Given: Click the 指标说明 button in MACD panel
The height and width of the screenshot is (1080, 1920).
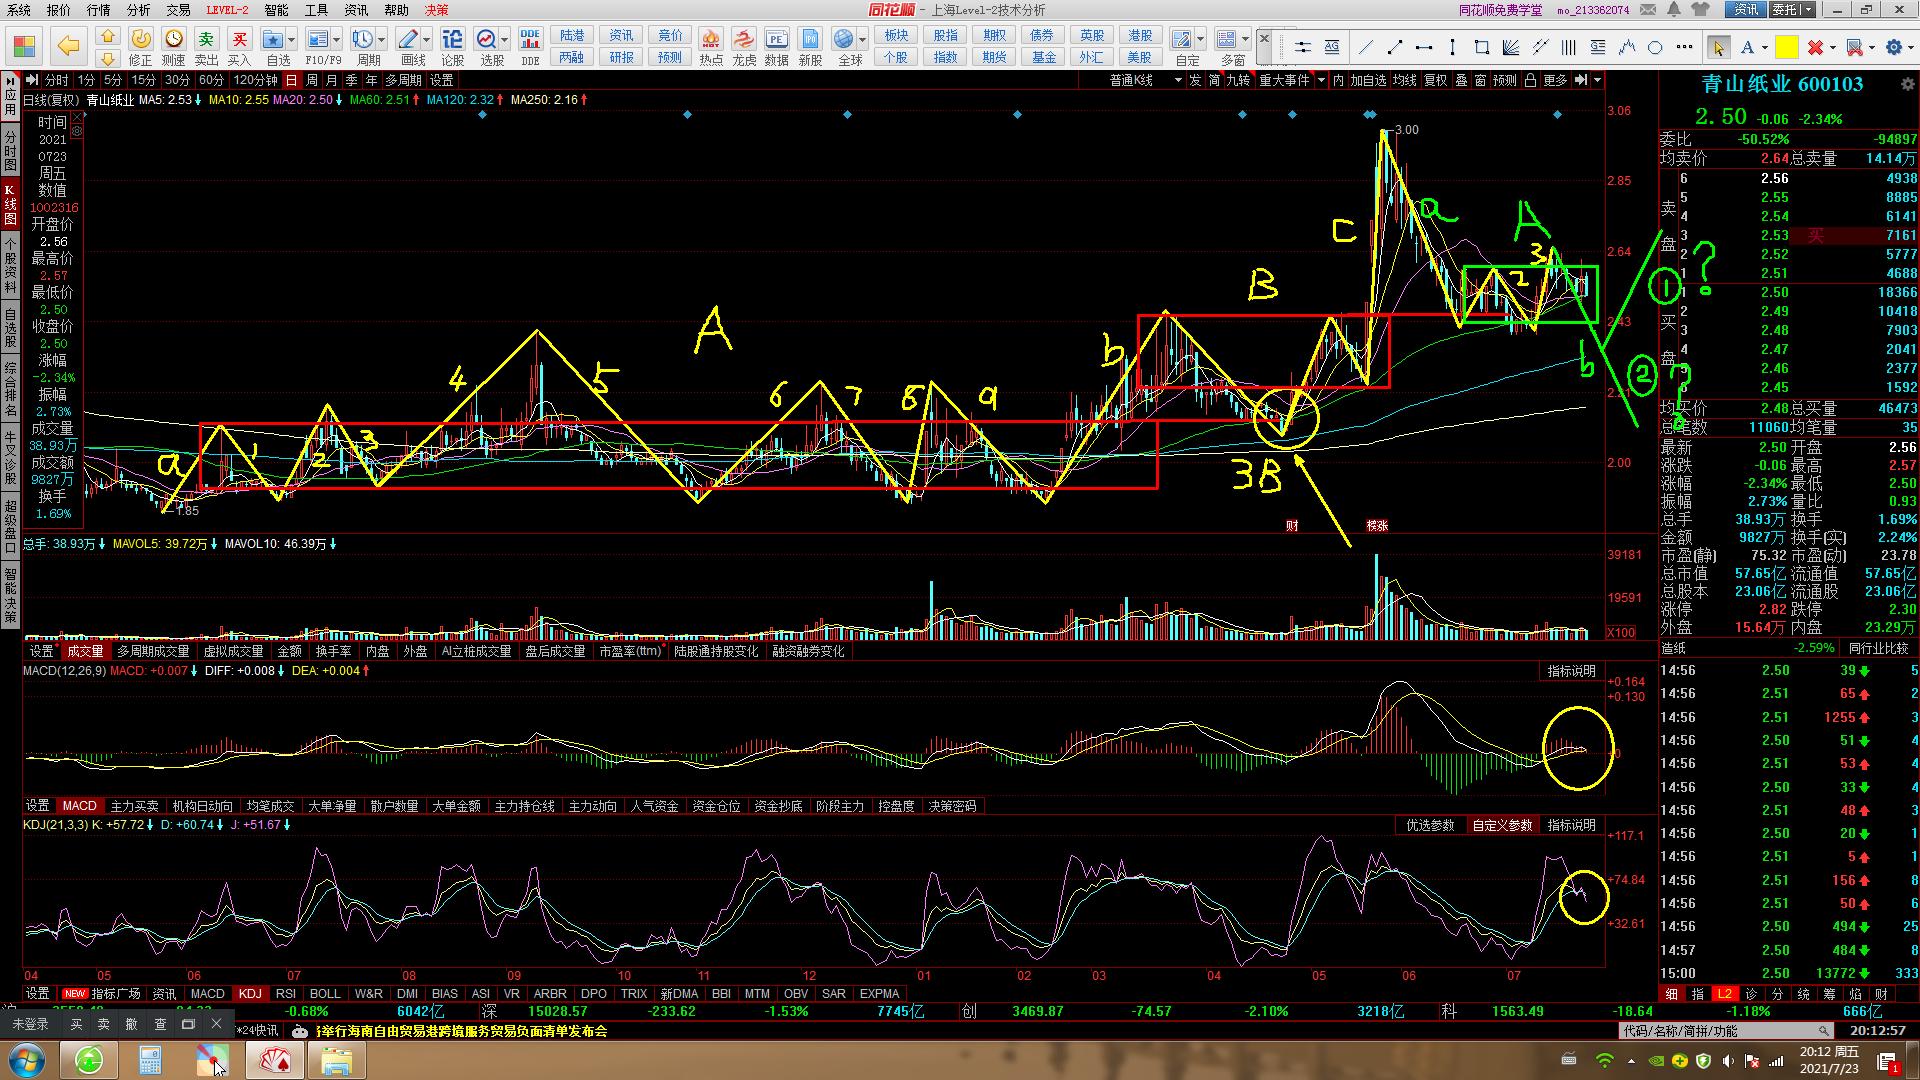Looking at the screenshot, I should pyautogui.click(x=1571, y=671).
